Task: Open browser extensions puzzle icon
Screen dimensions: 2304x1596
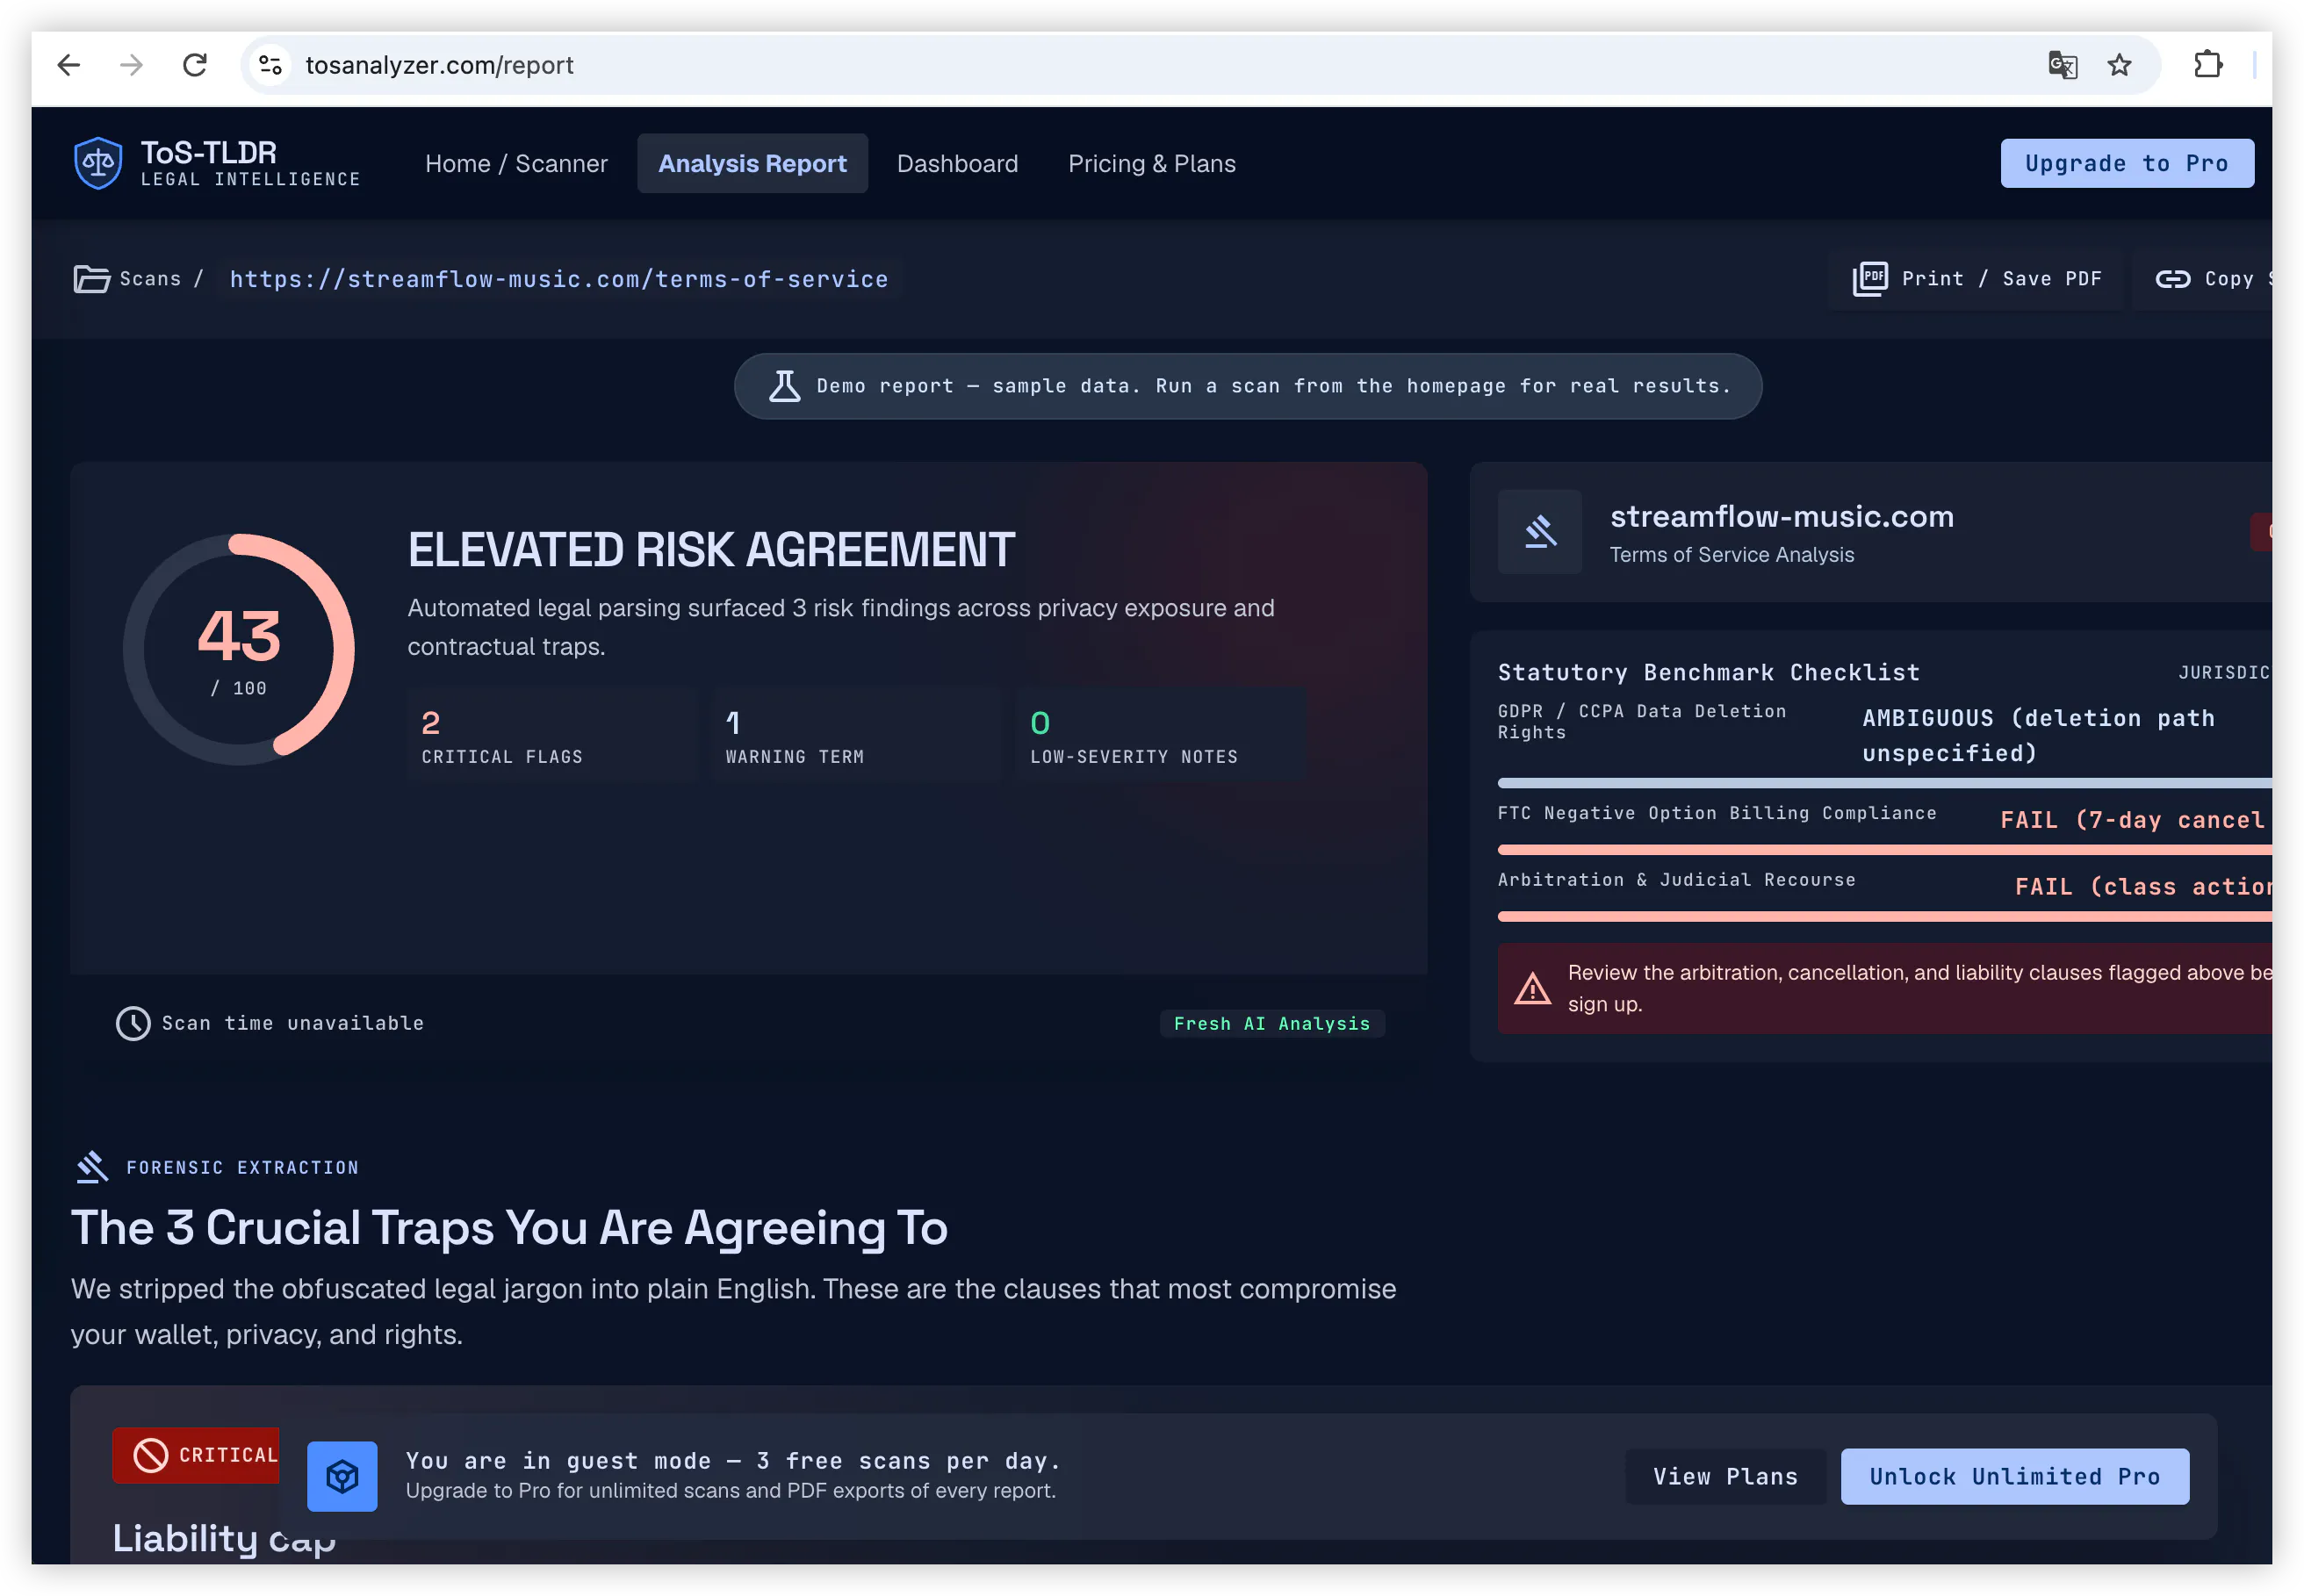Action: [x=2208, y=65]
